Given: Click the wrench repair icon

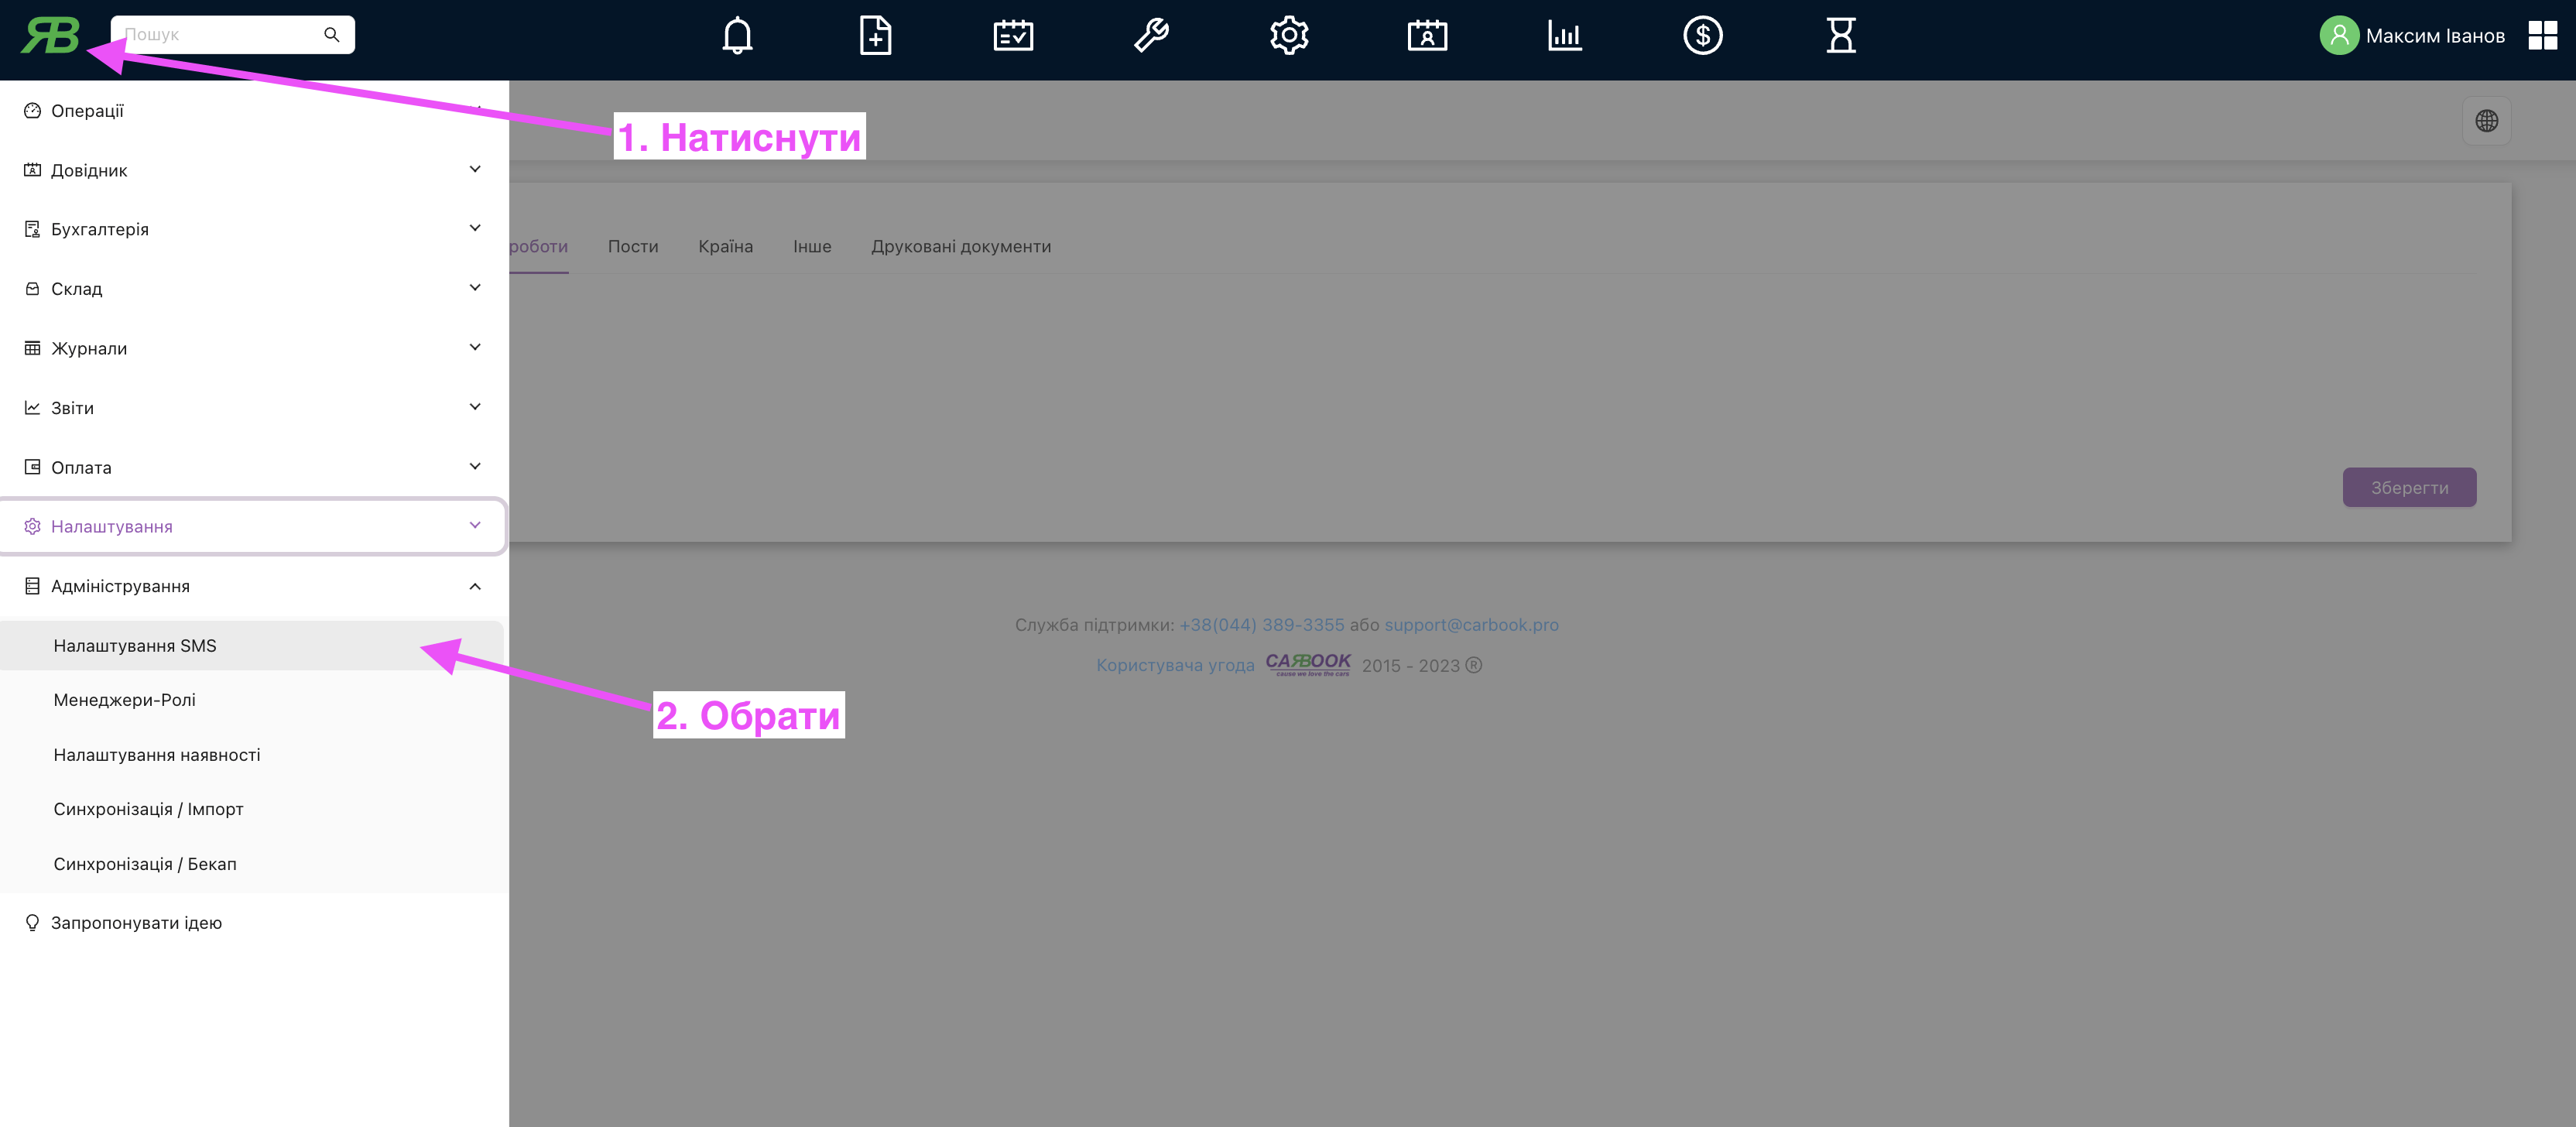Looking at the screenshot, I should pyautogui.click(x=1151, y=36).
